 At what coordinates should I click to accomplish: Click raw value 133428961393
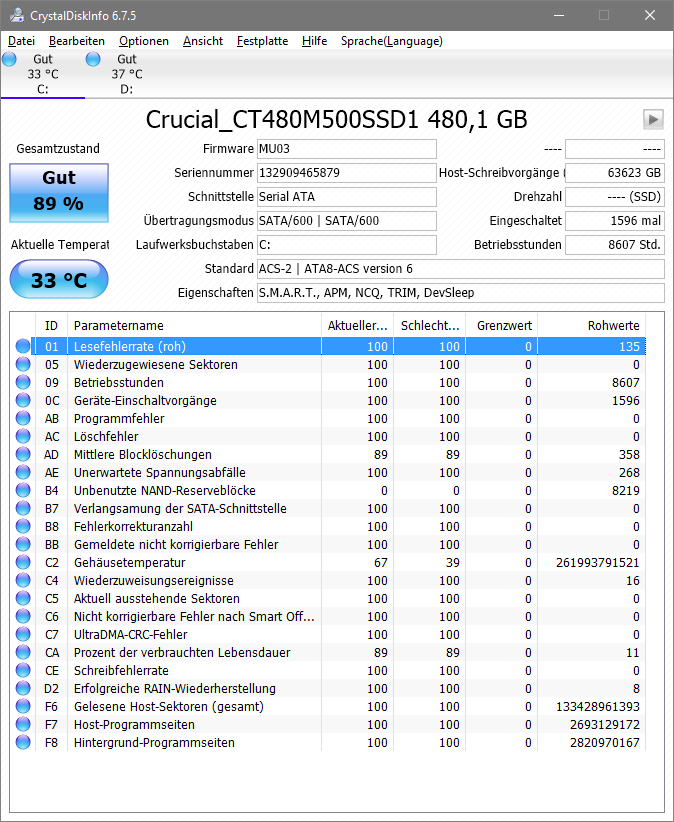point(597,707)
